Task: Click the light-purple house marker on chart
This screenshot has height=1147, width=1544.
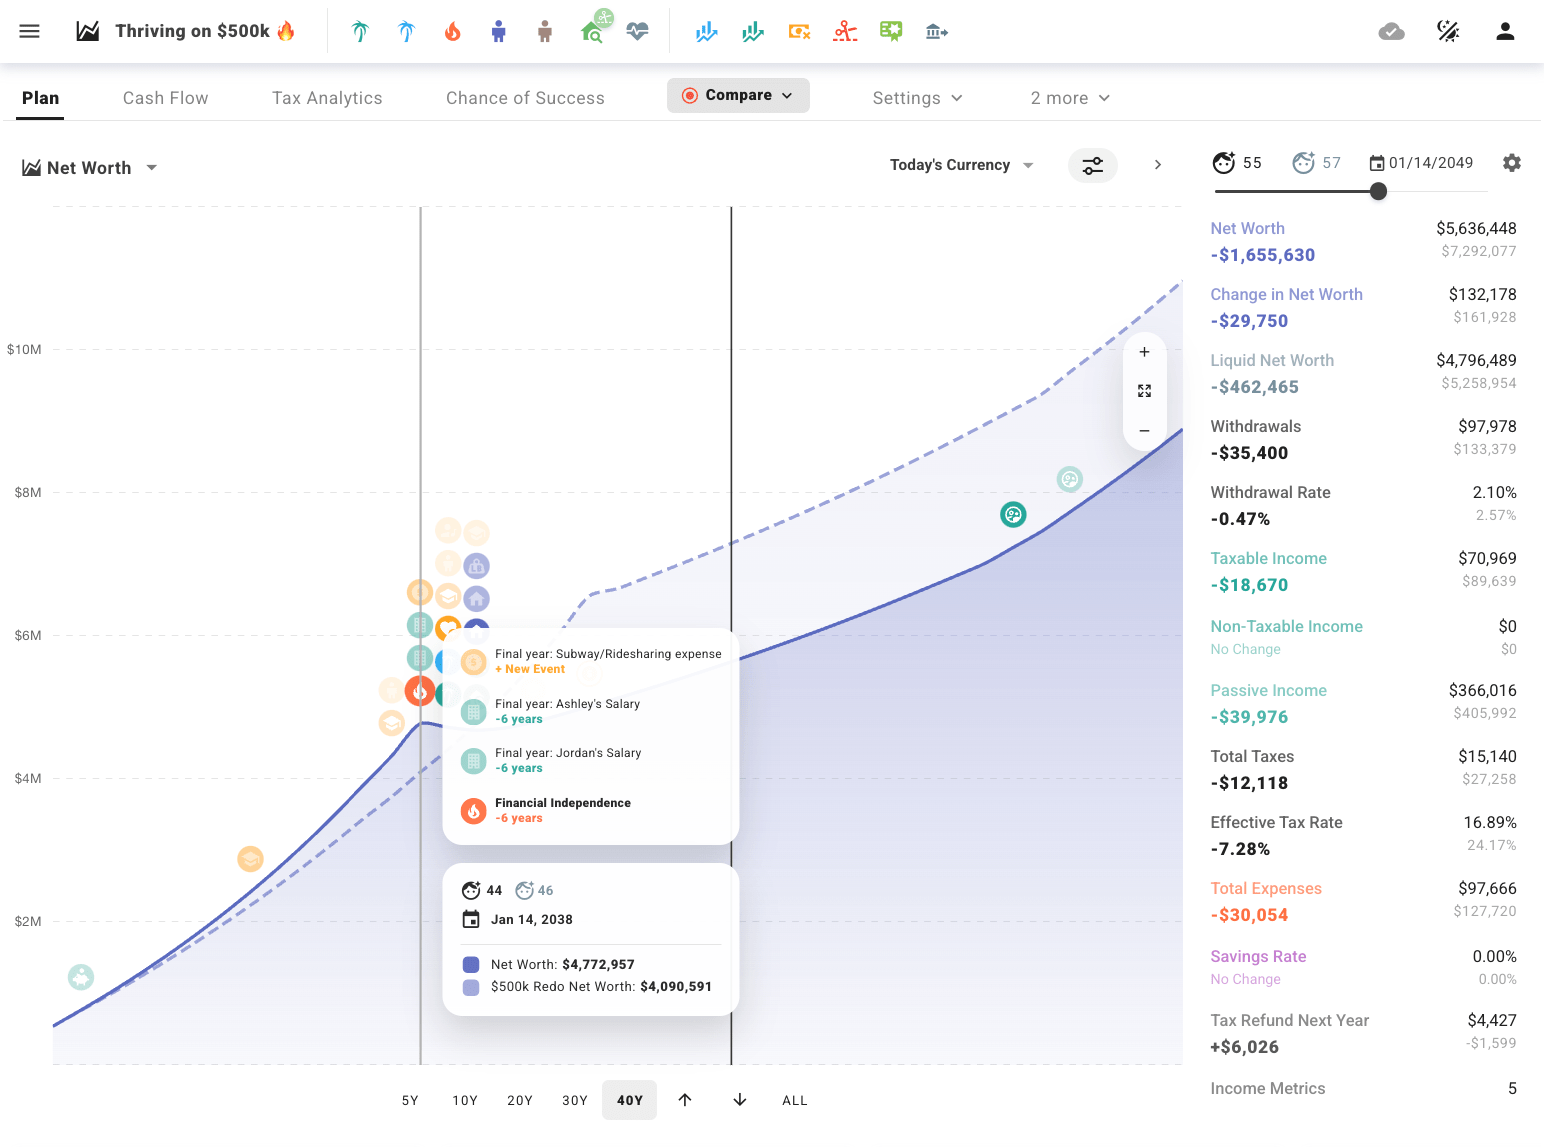Action: 477,599
